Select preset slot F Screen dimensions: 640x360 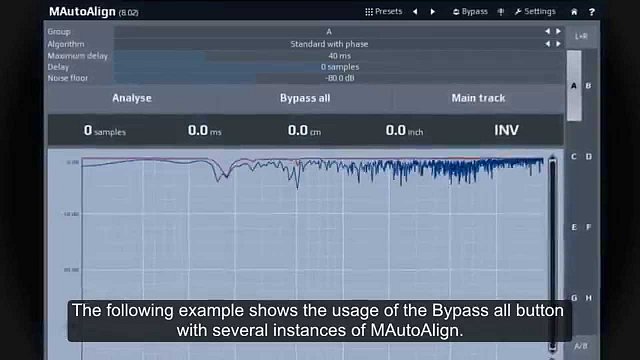(589, 227)
